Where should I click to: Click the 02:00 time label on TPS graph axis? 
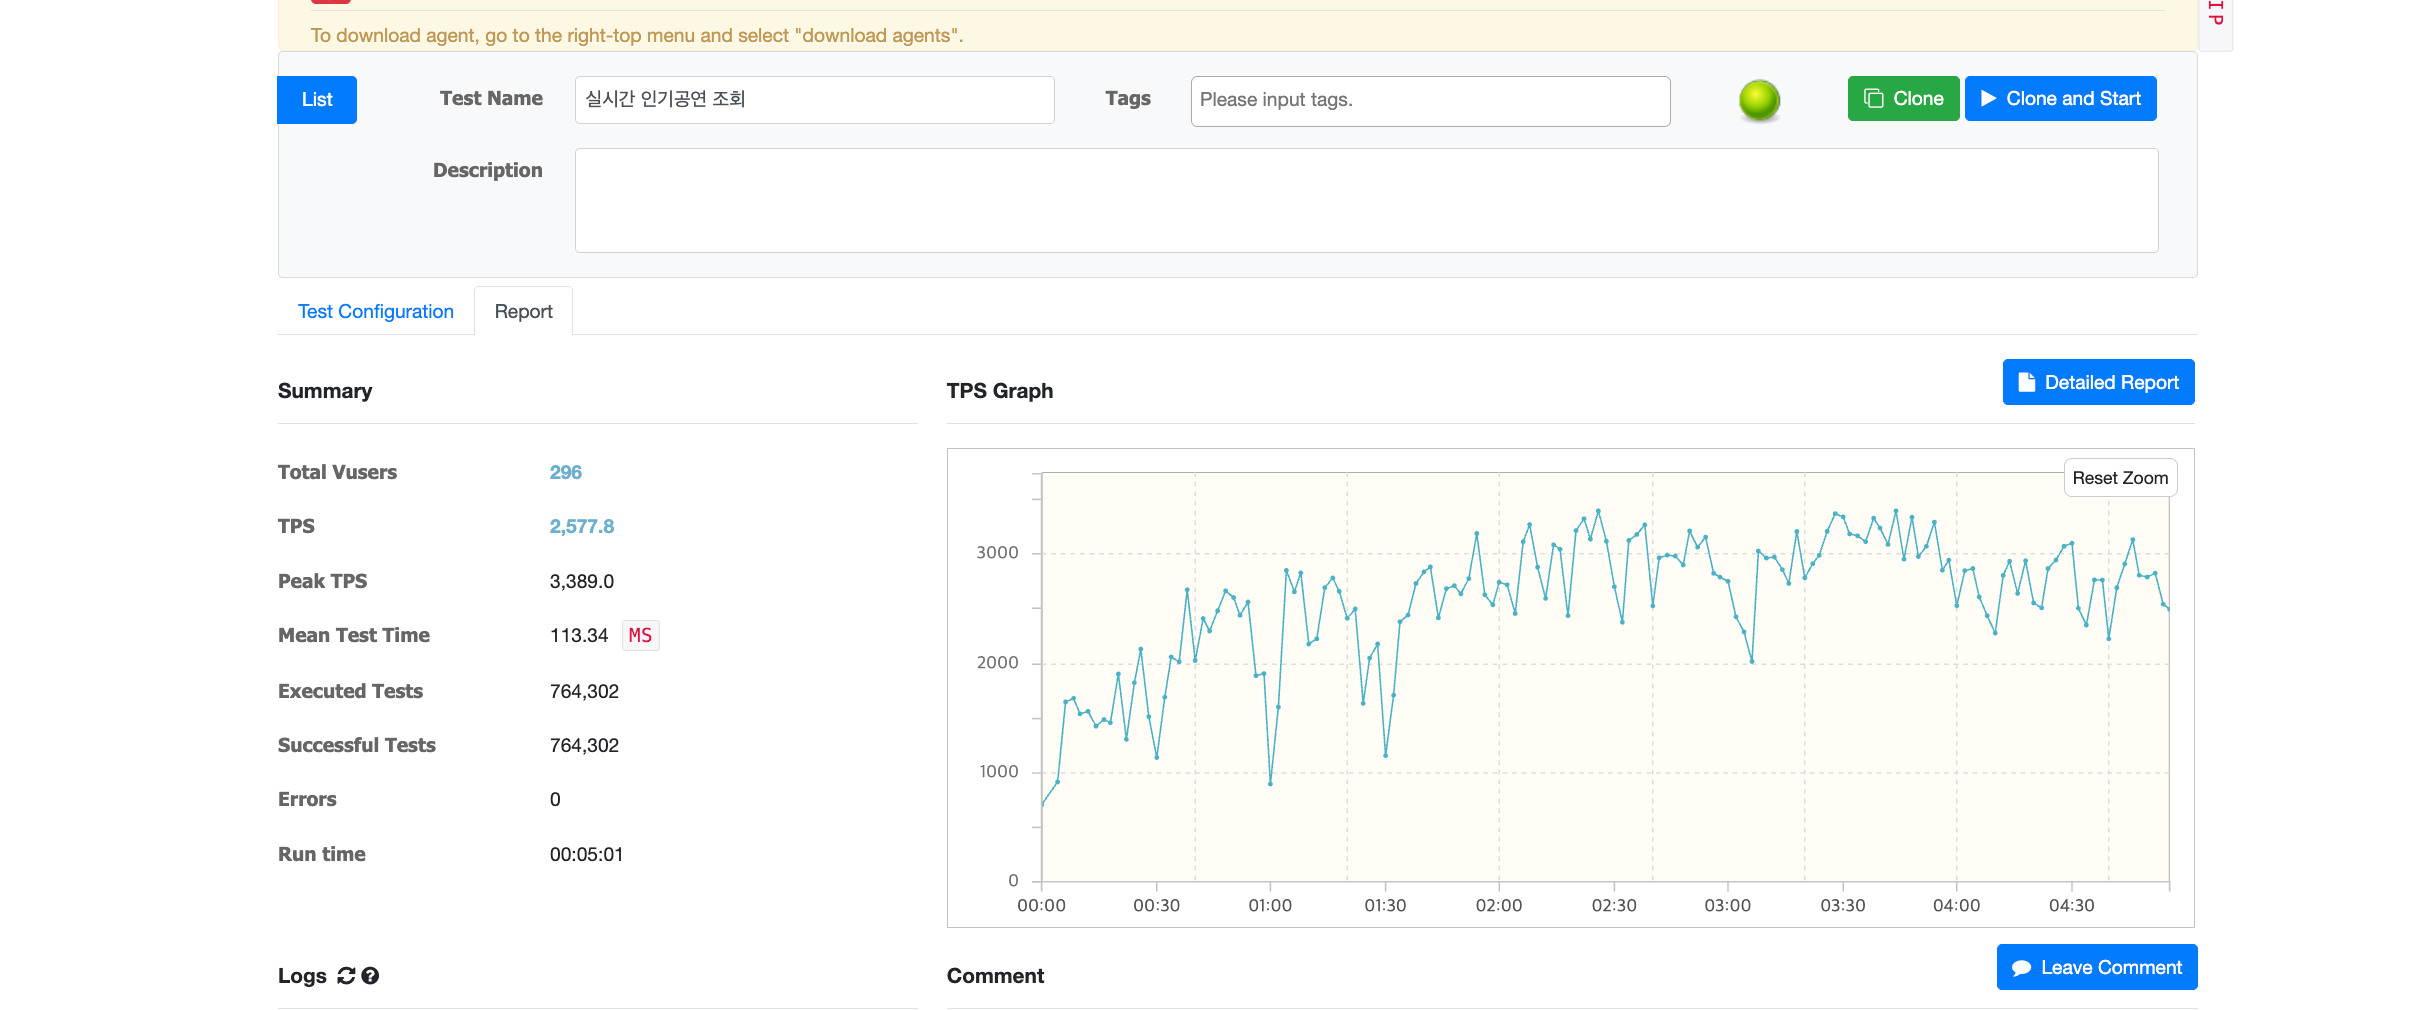pyautogui.click(x=1498, y=905)
